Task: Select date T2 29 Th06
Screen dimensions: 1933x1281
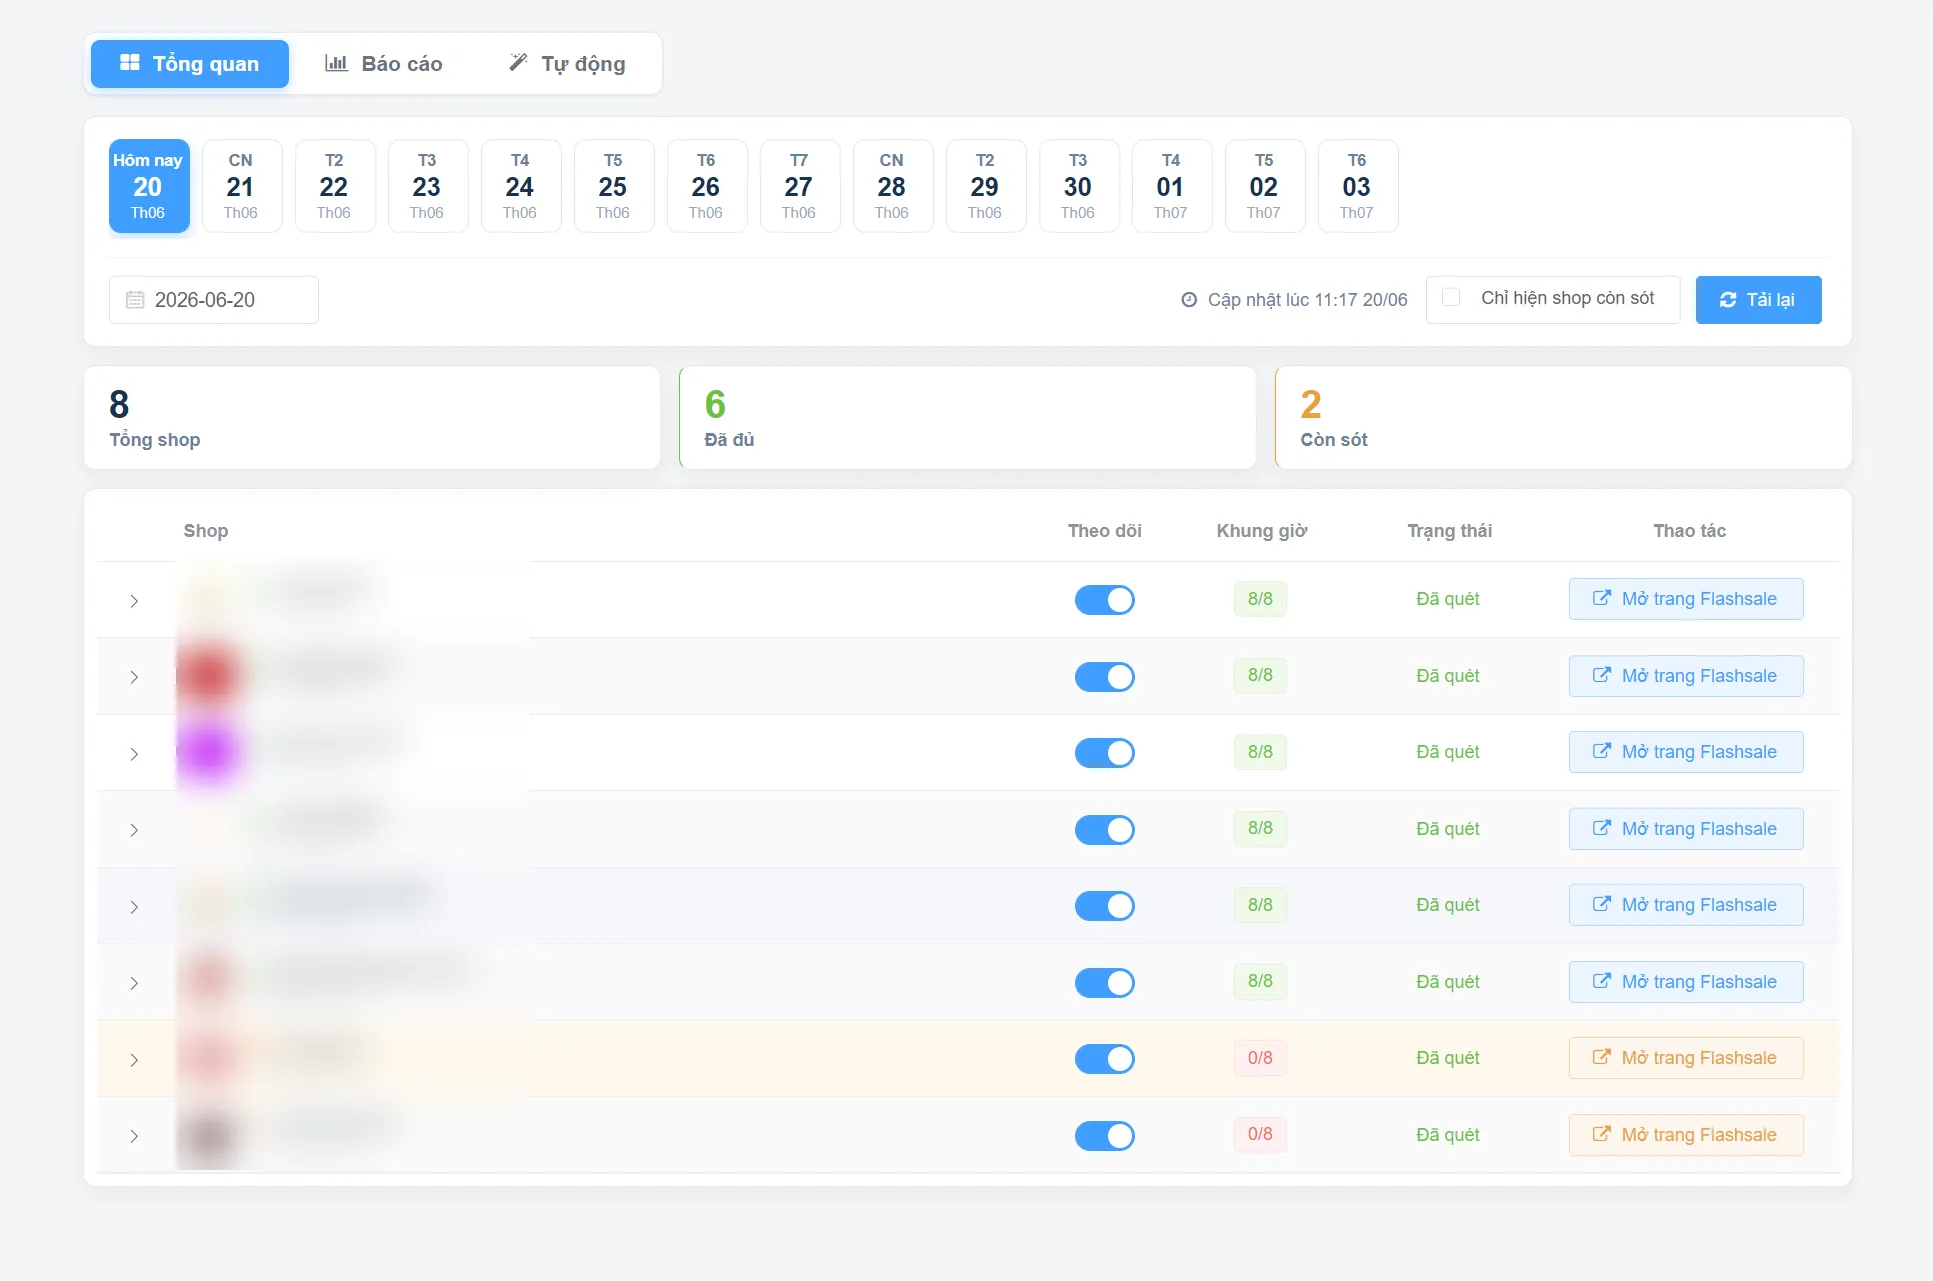Action: tap(985, 186)
